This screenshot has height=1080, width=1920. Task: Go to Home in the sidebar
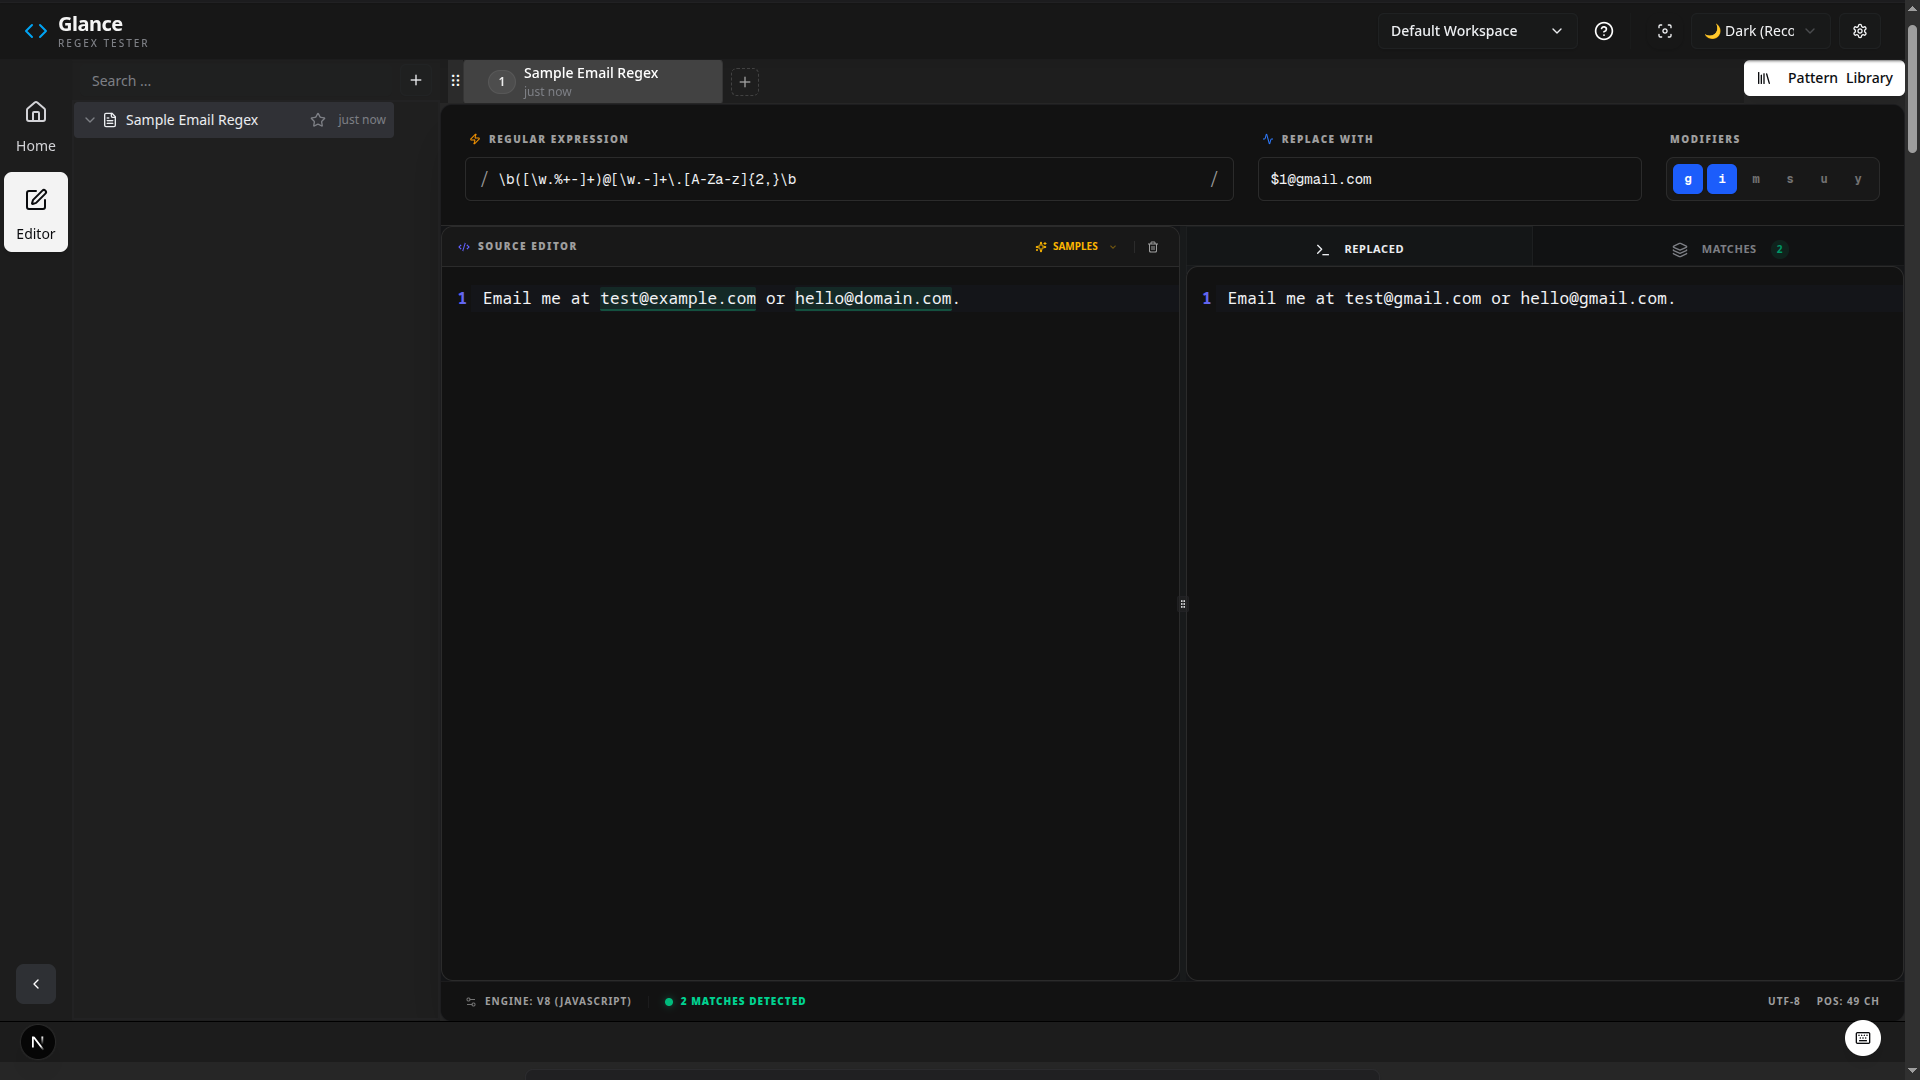click(x=35, y=124)
